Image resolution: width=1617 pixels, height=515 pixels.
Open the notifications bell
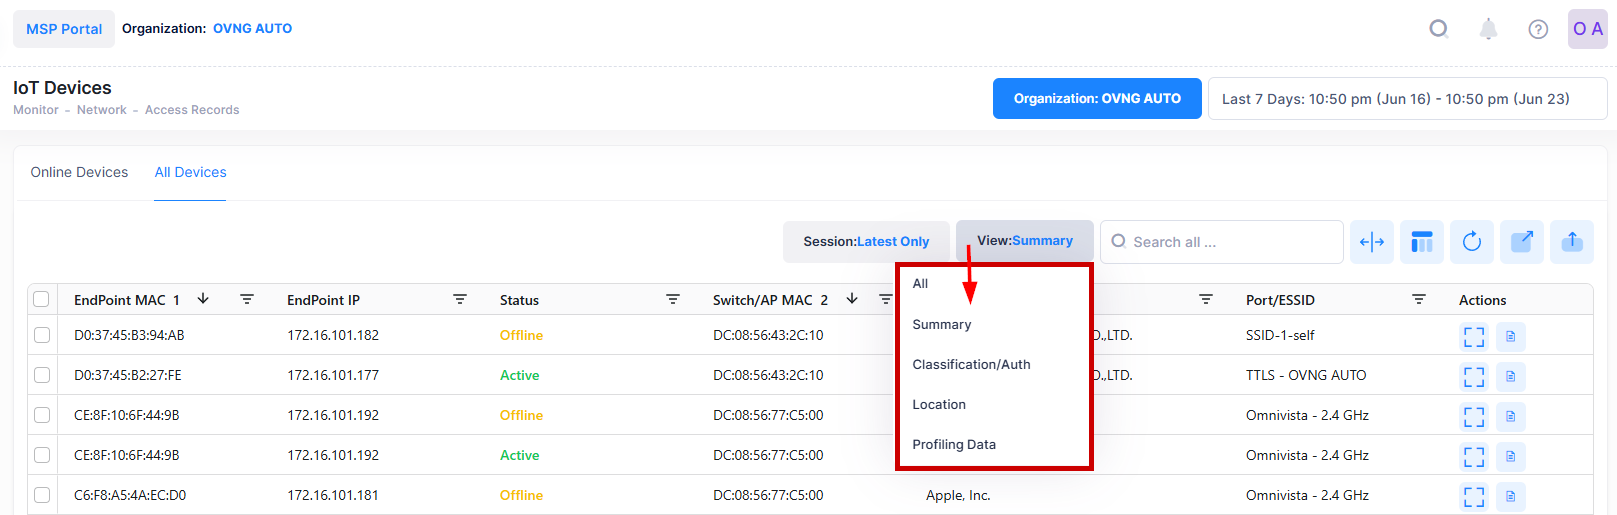[1488, 29]
